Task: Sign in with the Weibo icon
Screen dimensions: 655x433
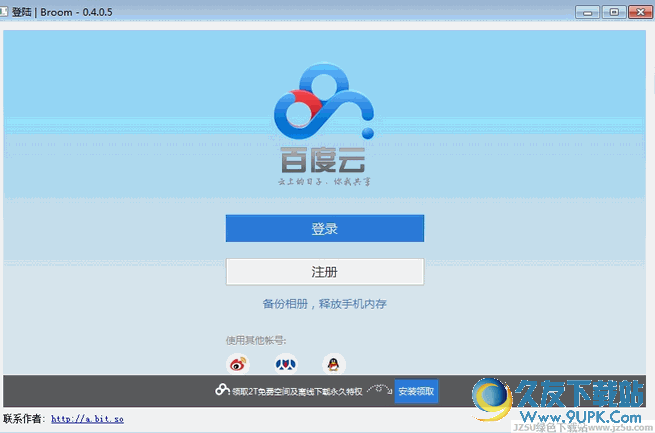Action: point(238,364)
